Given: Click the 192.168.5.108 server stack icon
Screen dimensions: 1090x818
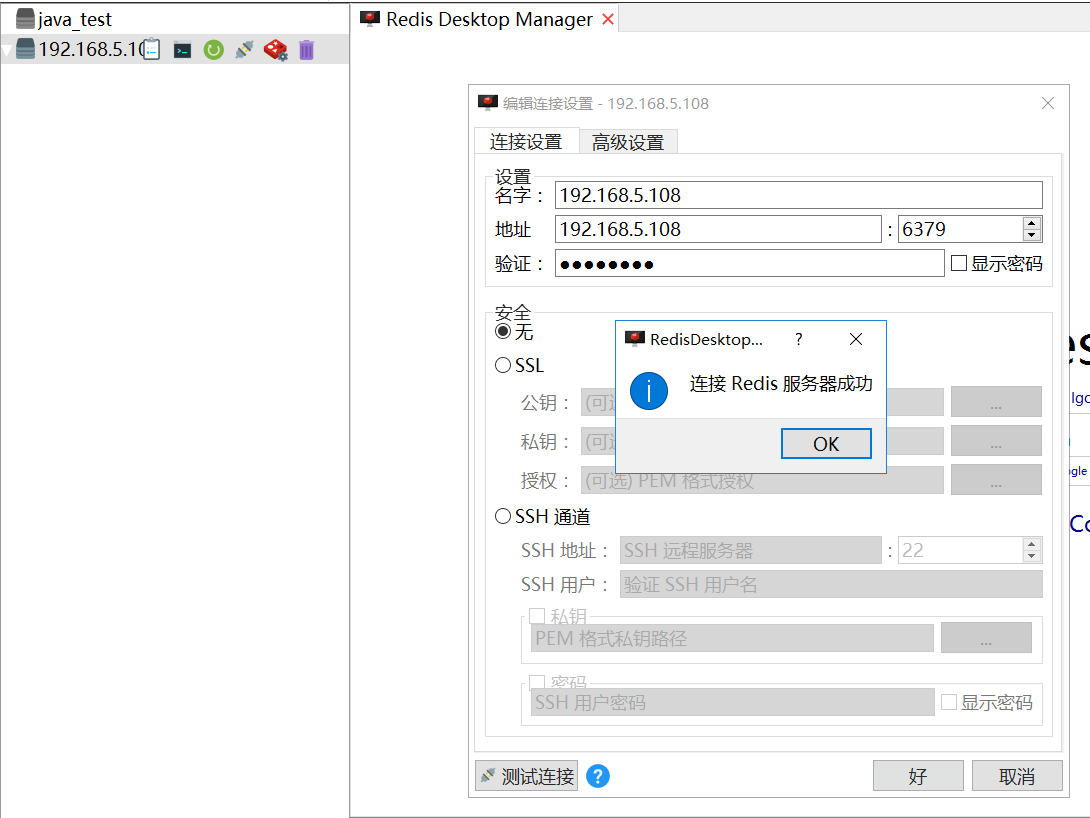Looking at the screenshot, I should (25, 49).
